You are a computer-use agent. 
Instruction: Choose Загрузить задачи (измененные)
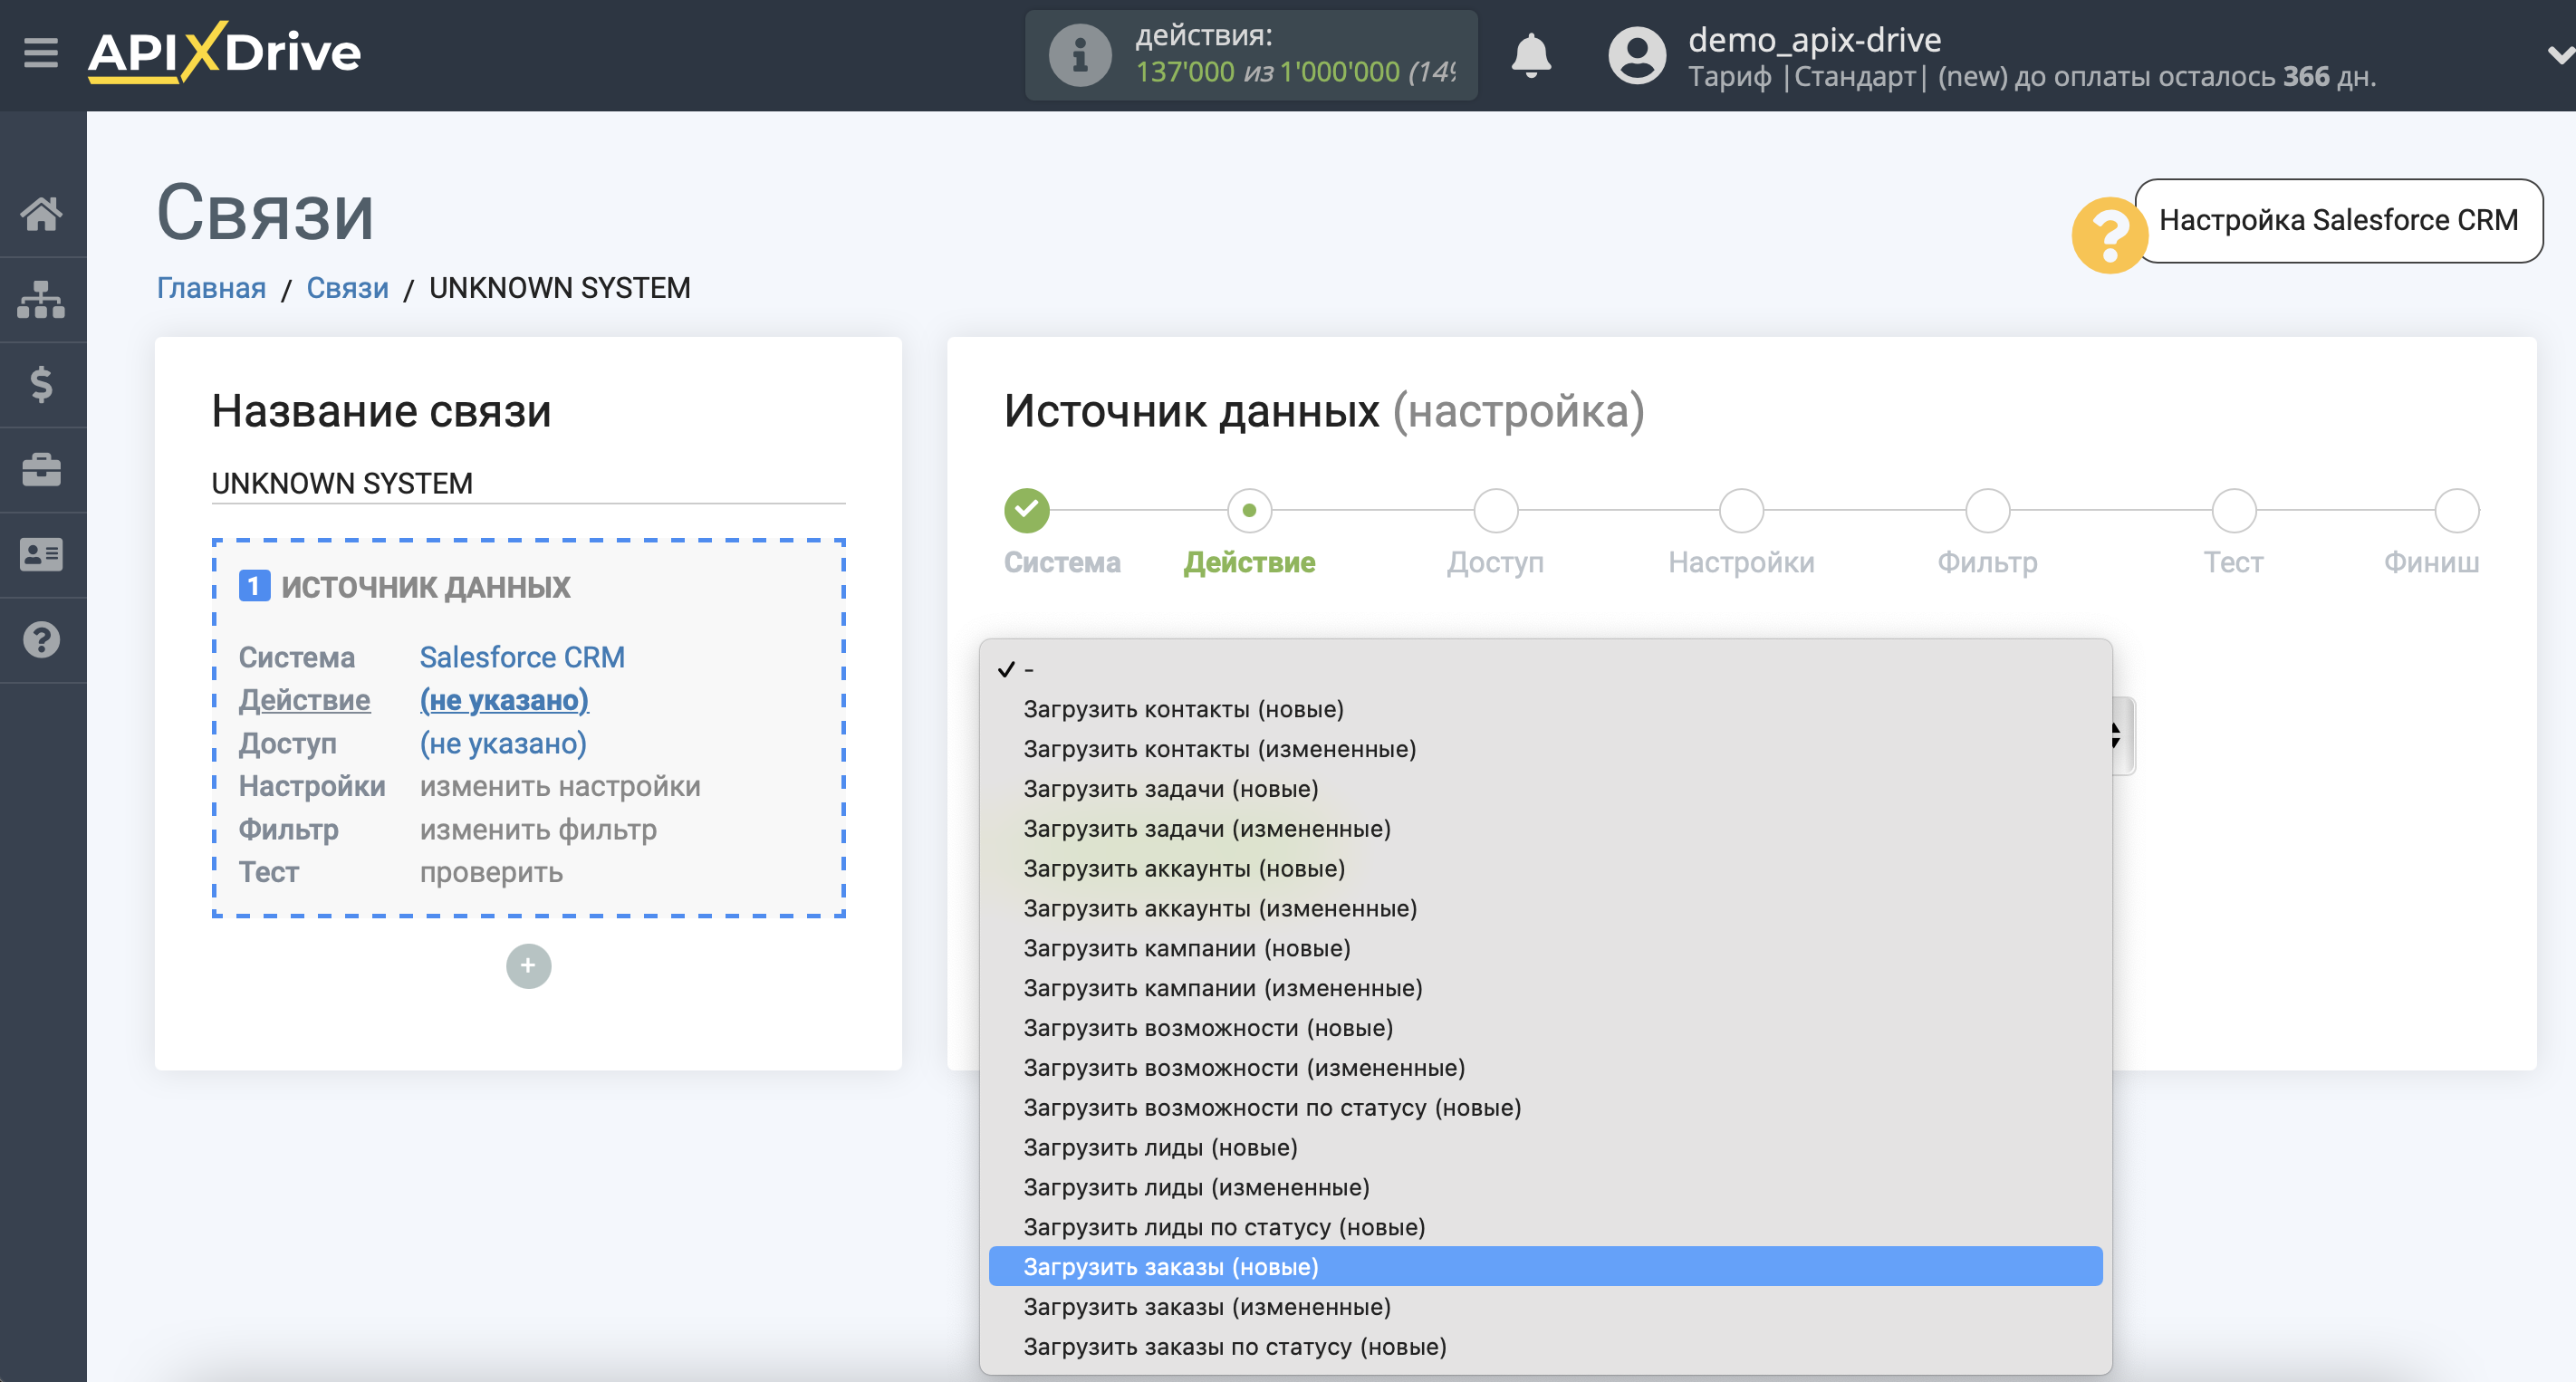1545,829
